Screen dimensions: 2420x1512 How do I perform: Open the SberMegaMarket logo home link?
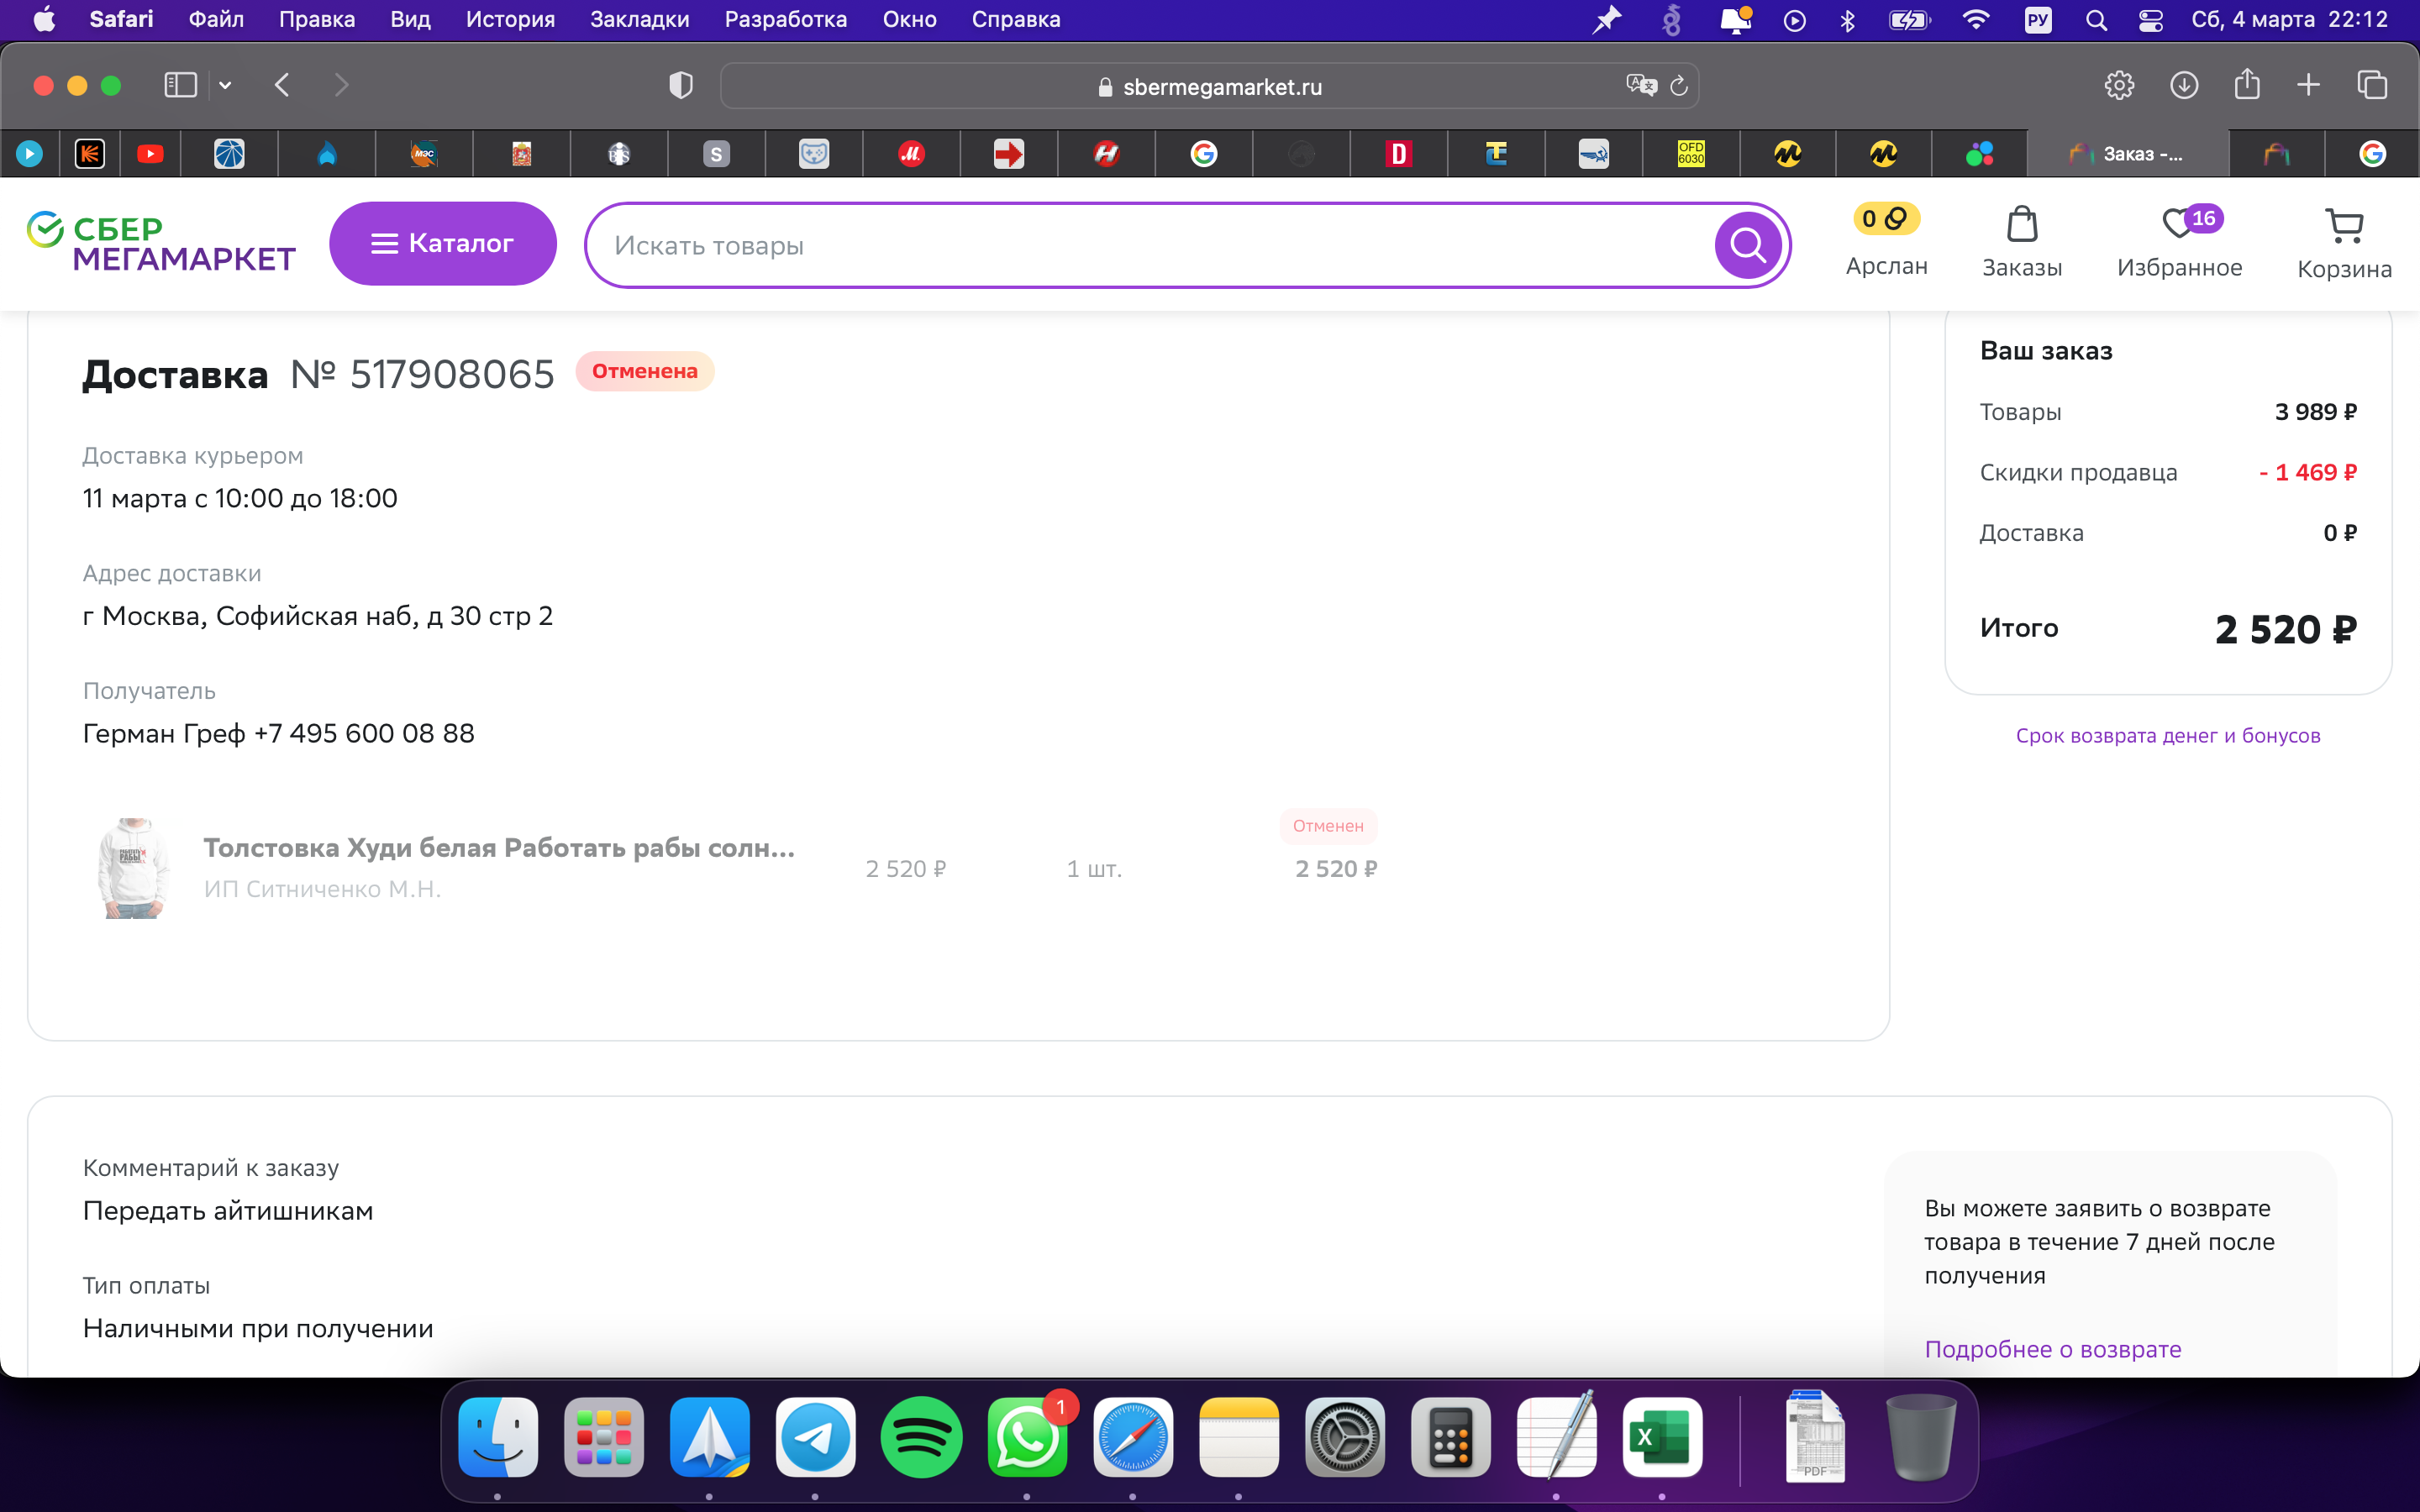click(x=161, y=243)
